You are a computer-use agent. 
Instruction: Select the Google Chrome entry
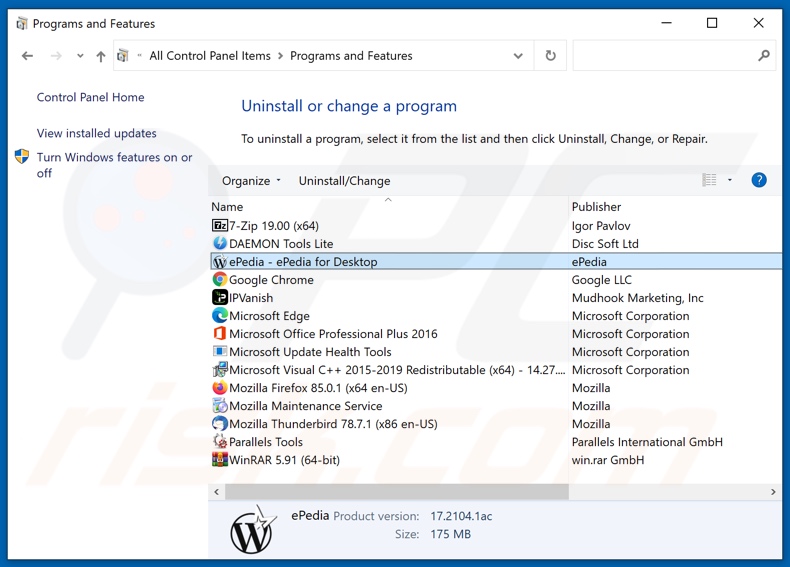(271, 280)
